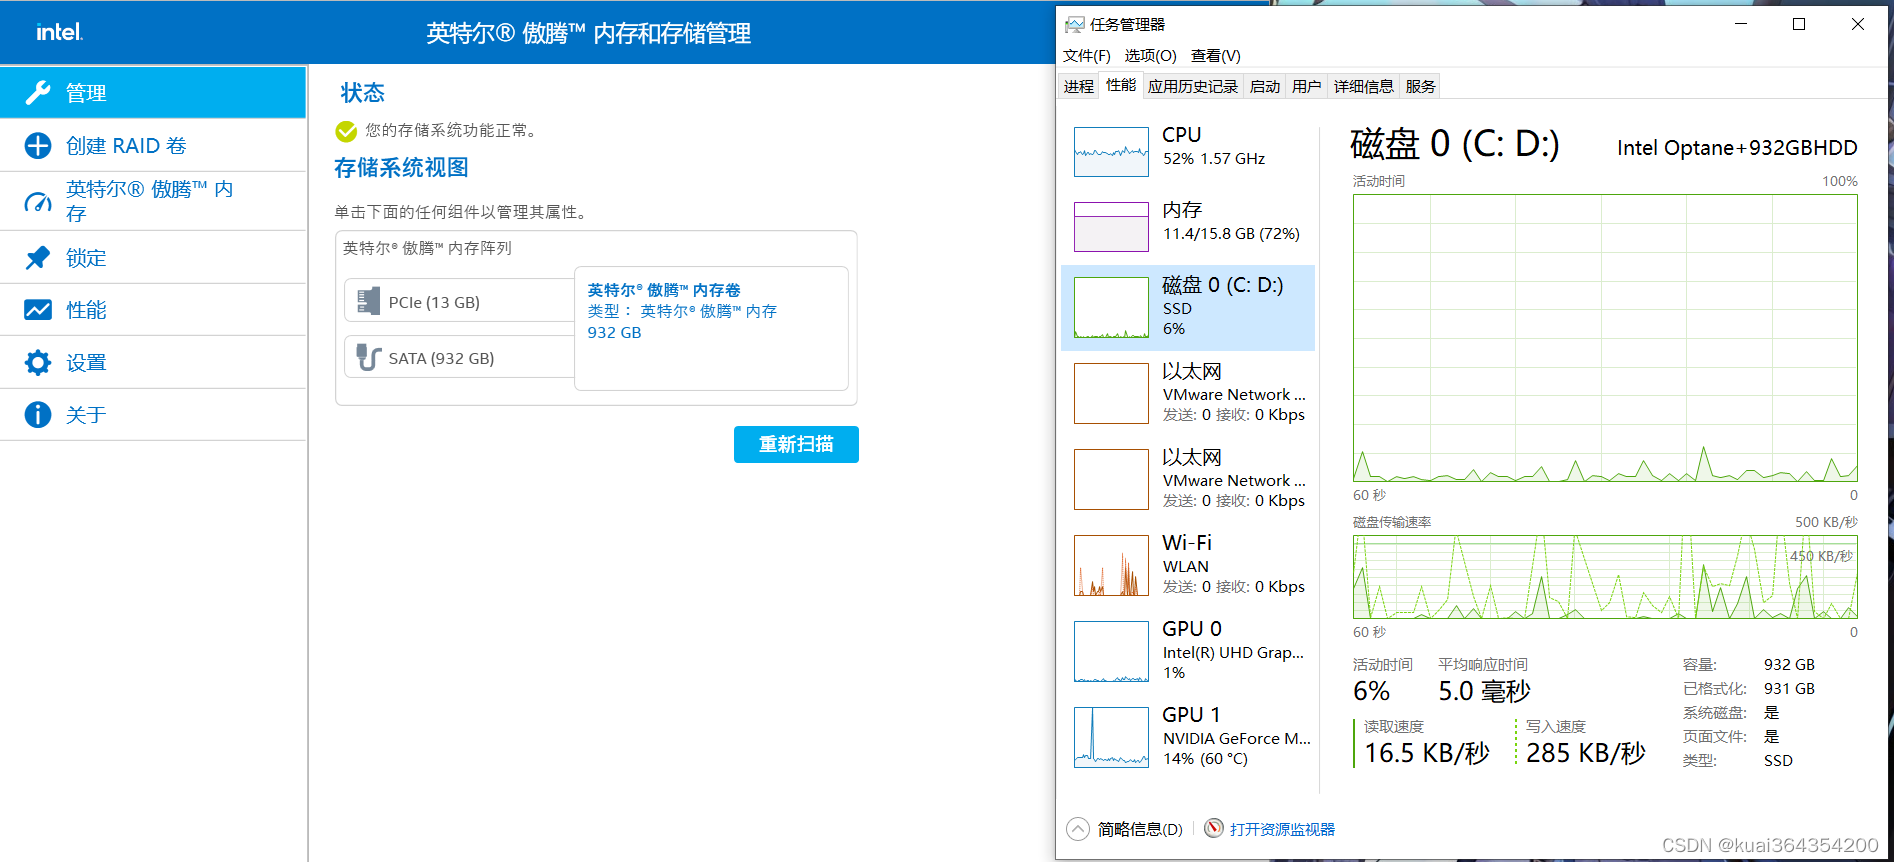Screen dimensions: 1894x862
Task: Switch to the 详细信息 tab
Action: click(1364, 87)
